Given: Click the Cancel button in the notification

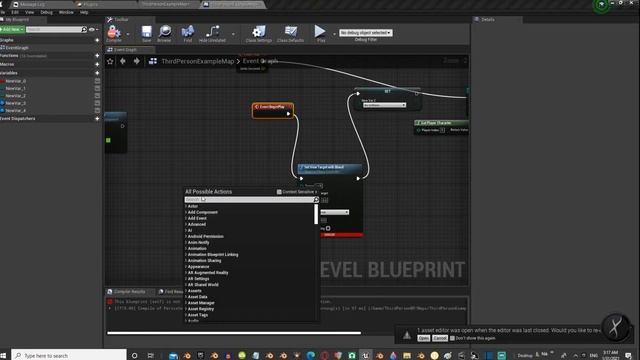Looking at the screenshot, I should pyautogui.click(x=440, y=338).
